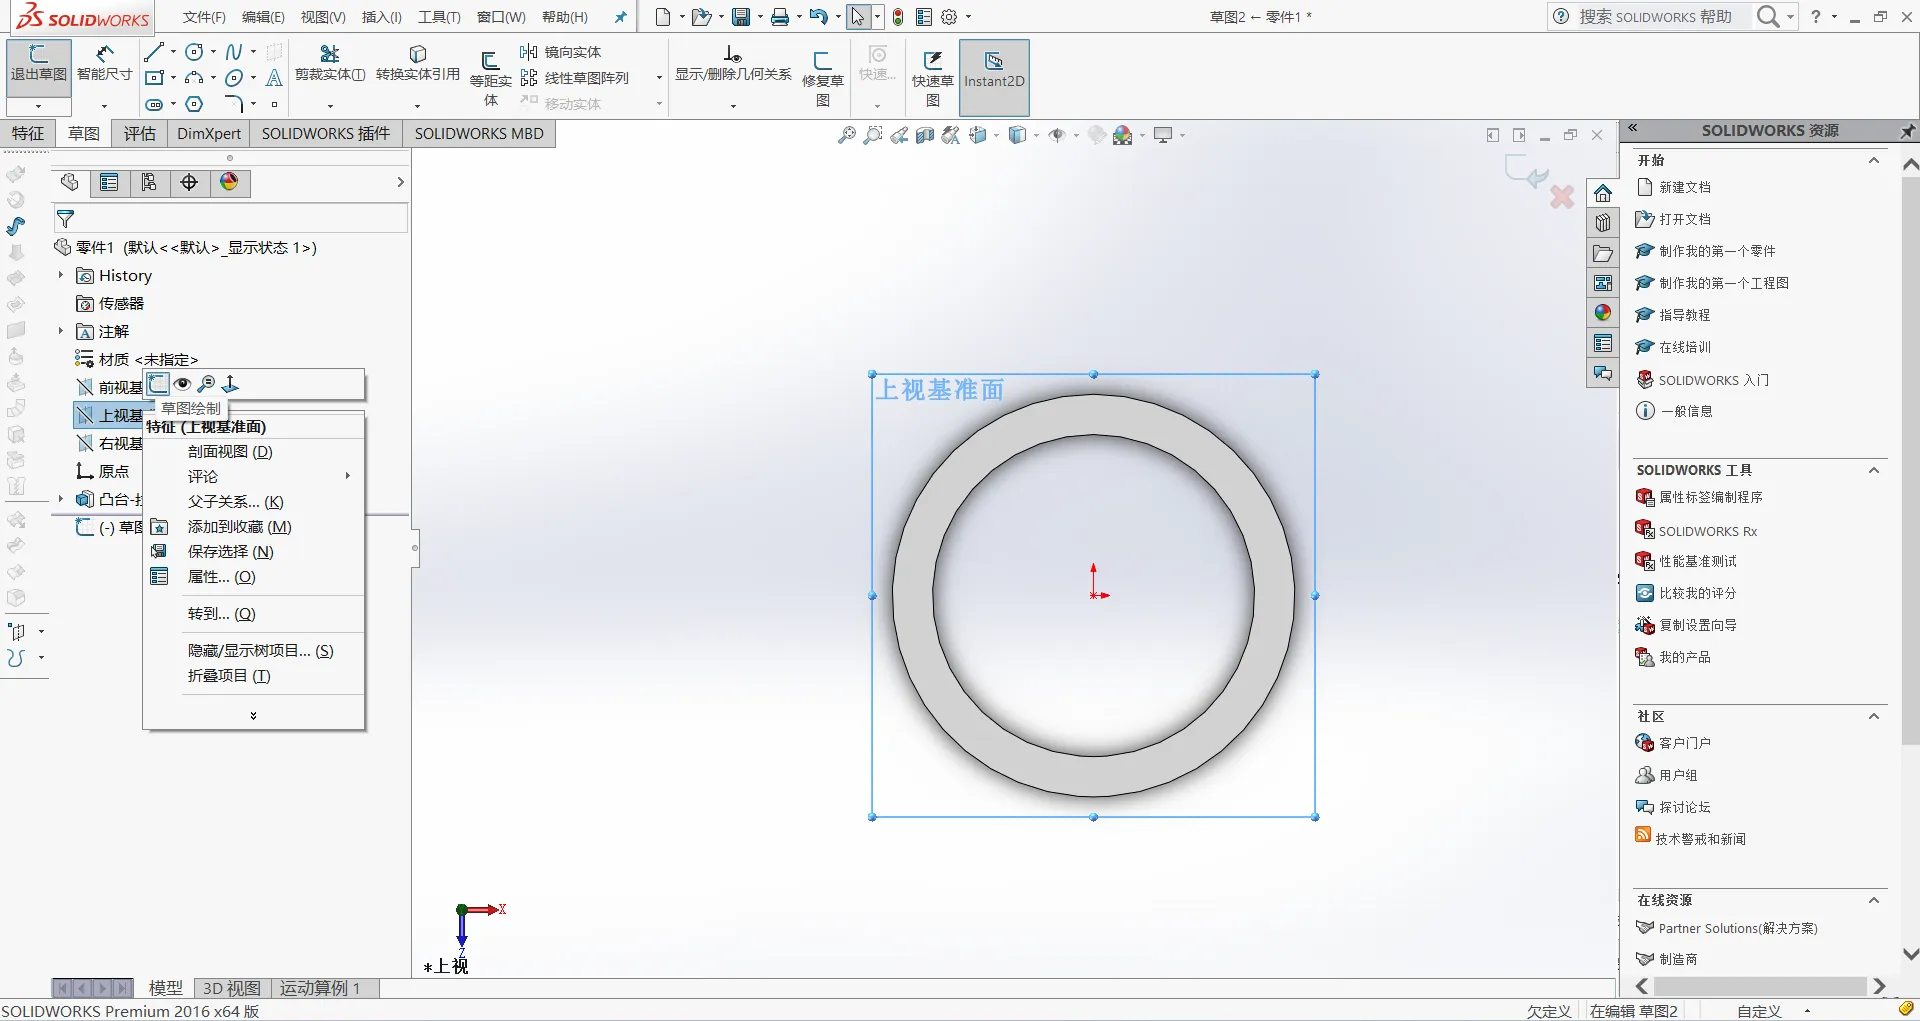
Task: Expand the context menu with bottom chevron
Action: (x=253, y=715)
